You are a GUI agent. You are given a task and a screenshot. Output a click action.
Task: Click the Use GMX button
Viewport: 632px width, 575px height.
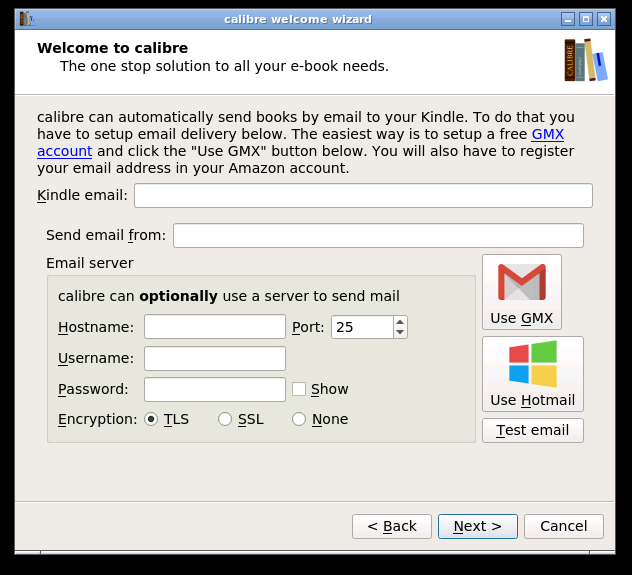click(x=522, y=292)
